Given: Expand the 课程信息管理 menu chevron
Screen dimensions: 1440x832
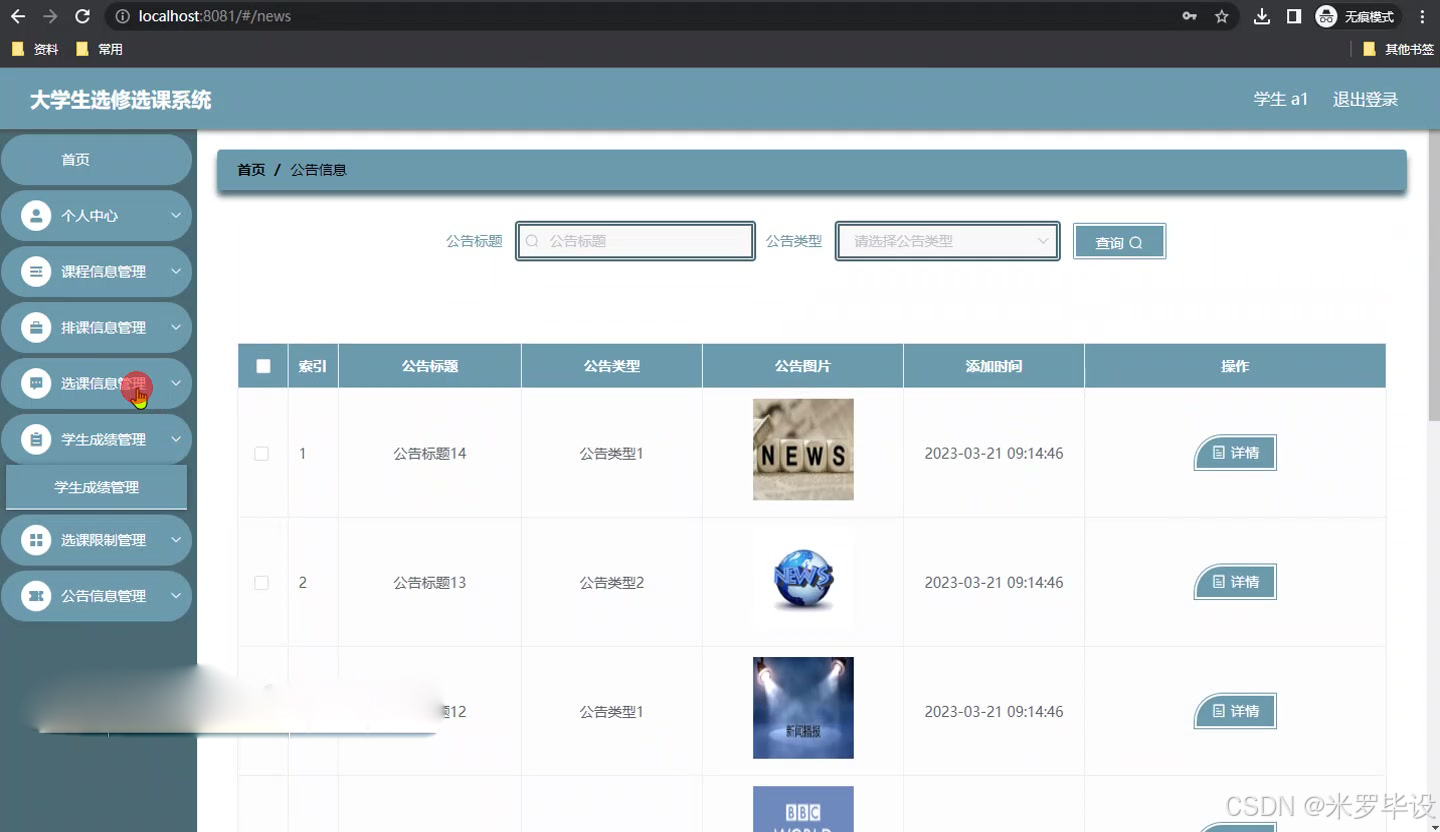Looking at the screenshot, I should [175, 271].
